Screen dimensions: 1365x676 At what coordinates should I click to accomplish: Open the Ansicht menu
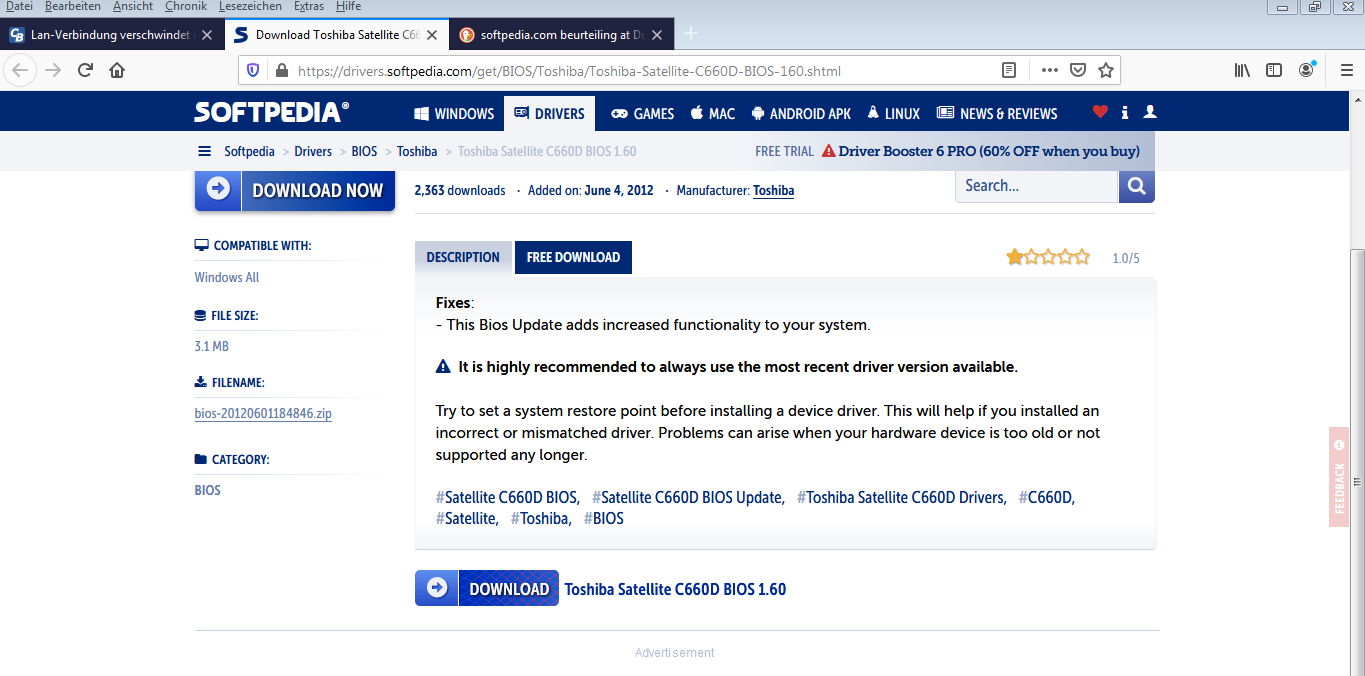133,7
